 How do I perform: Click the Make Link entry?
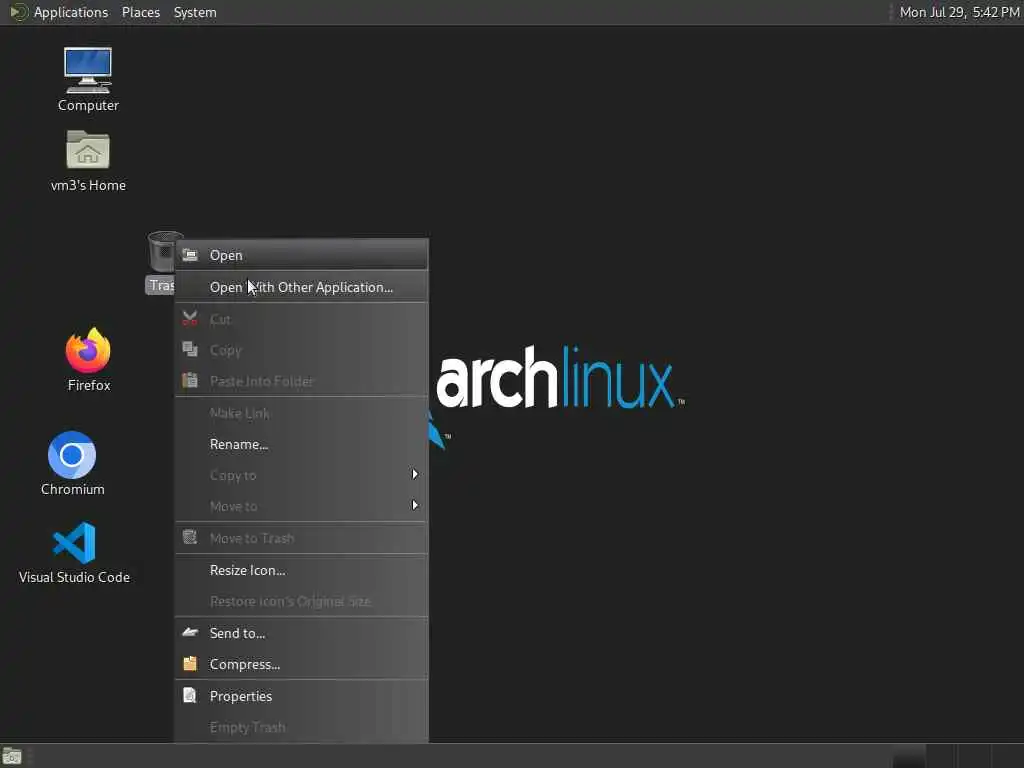[302, 413]
